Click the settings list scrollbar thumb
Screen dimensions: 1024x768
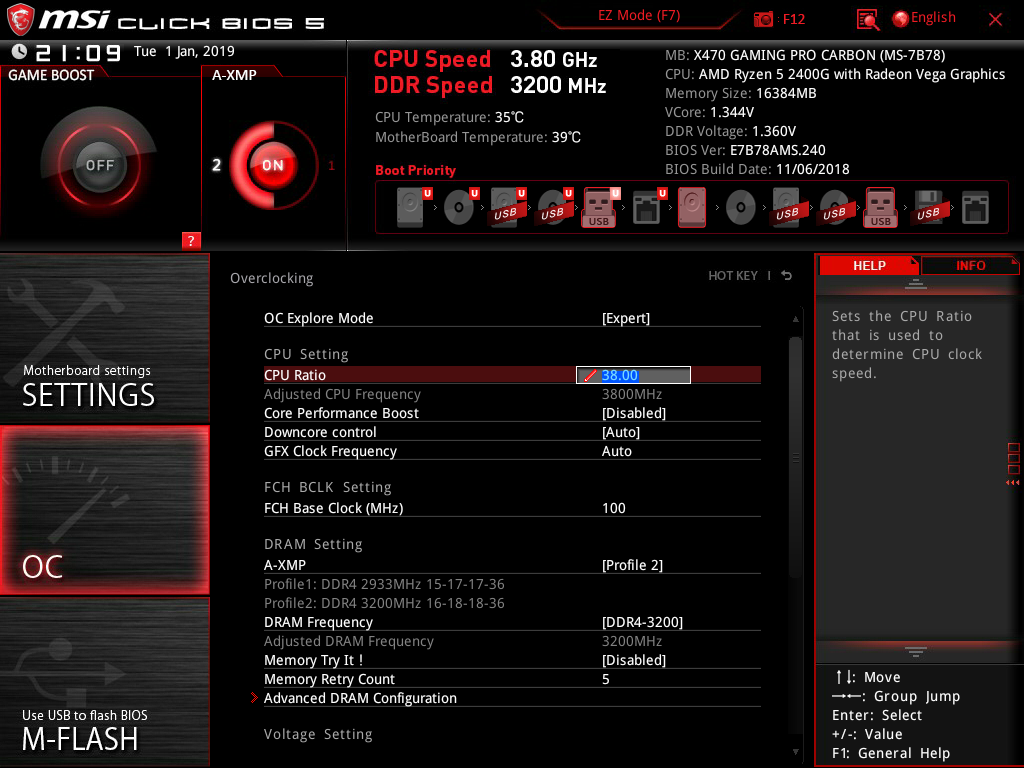coord(795,456)
